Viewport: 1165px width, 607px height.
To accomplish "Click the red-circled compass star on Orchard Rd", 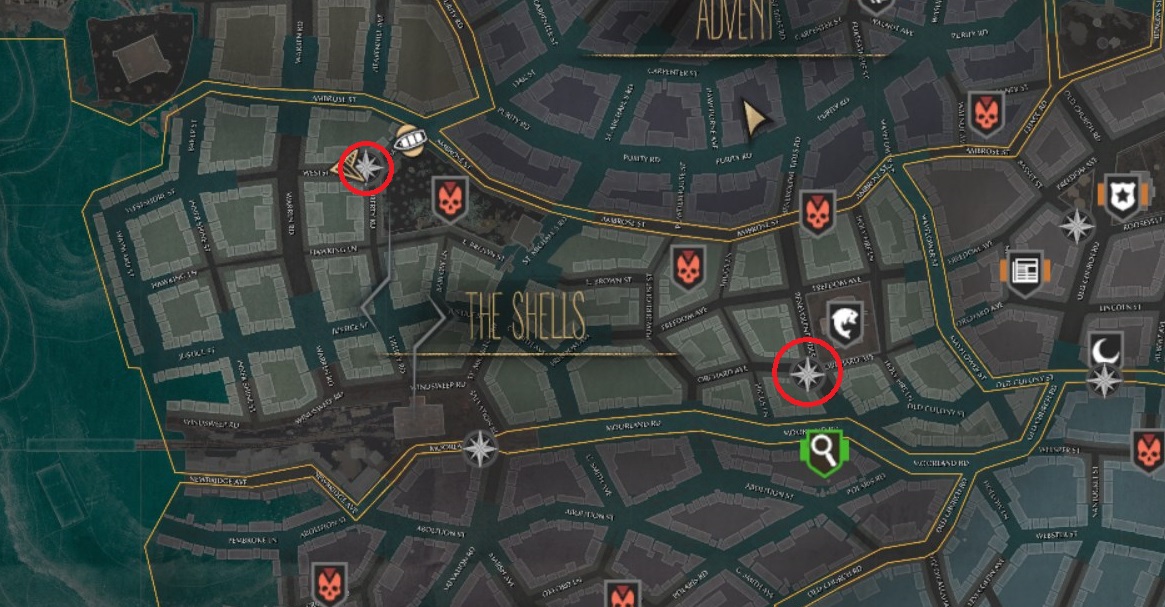I will pyautogui.click(x=807, y=374).
